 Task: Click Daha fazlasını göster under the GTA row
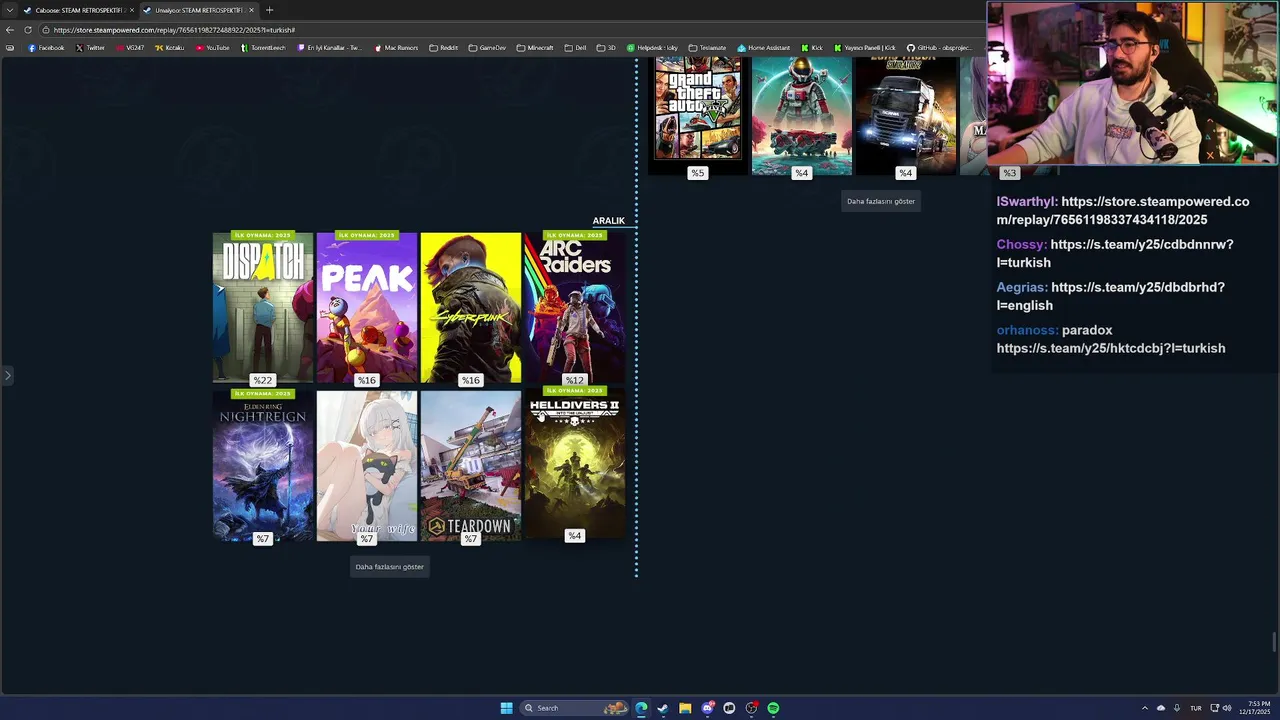pos(881,201)
